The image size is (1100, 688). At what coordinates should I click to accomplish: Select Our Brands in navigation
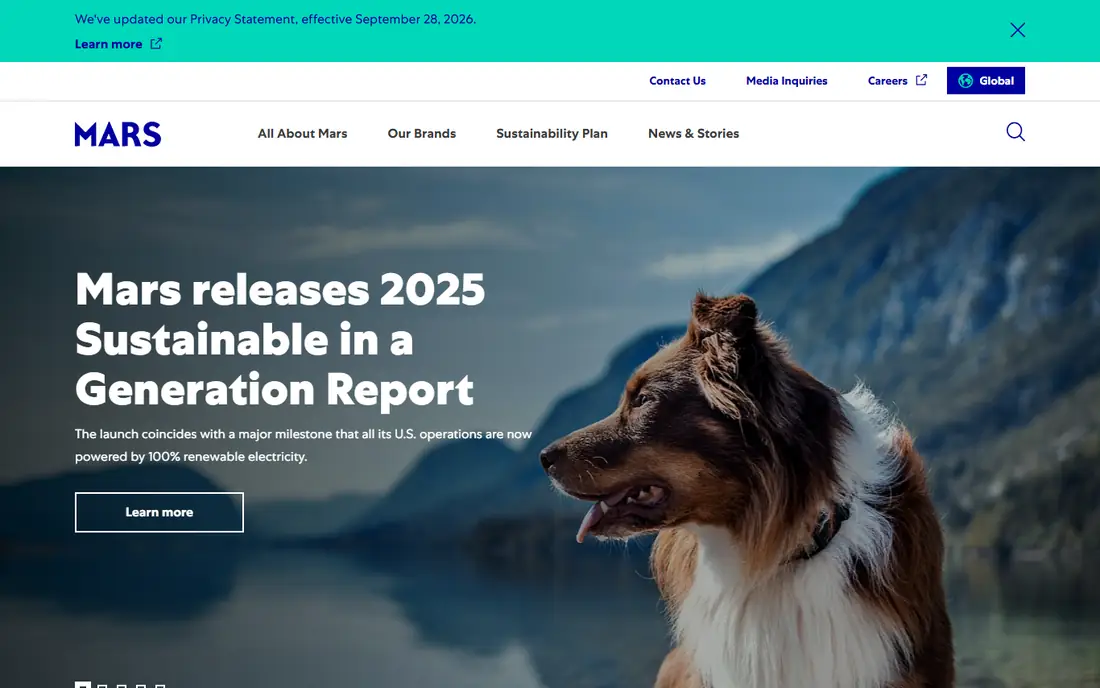(x=422, y=133)
